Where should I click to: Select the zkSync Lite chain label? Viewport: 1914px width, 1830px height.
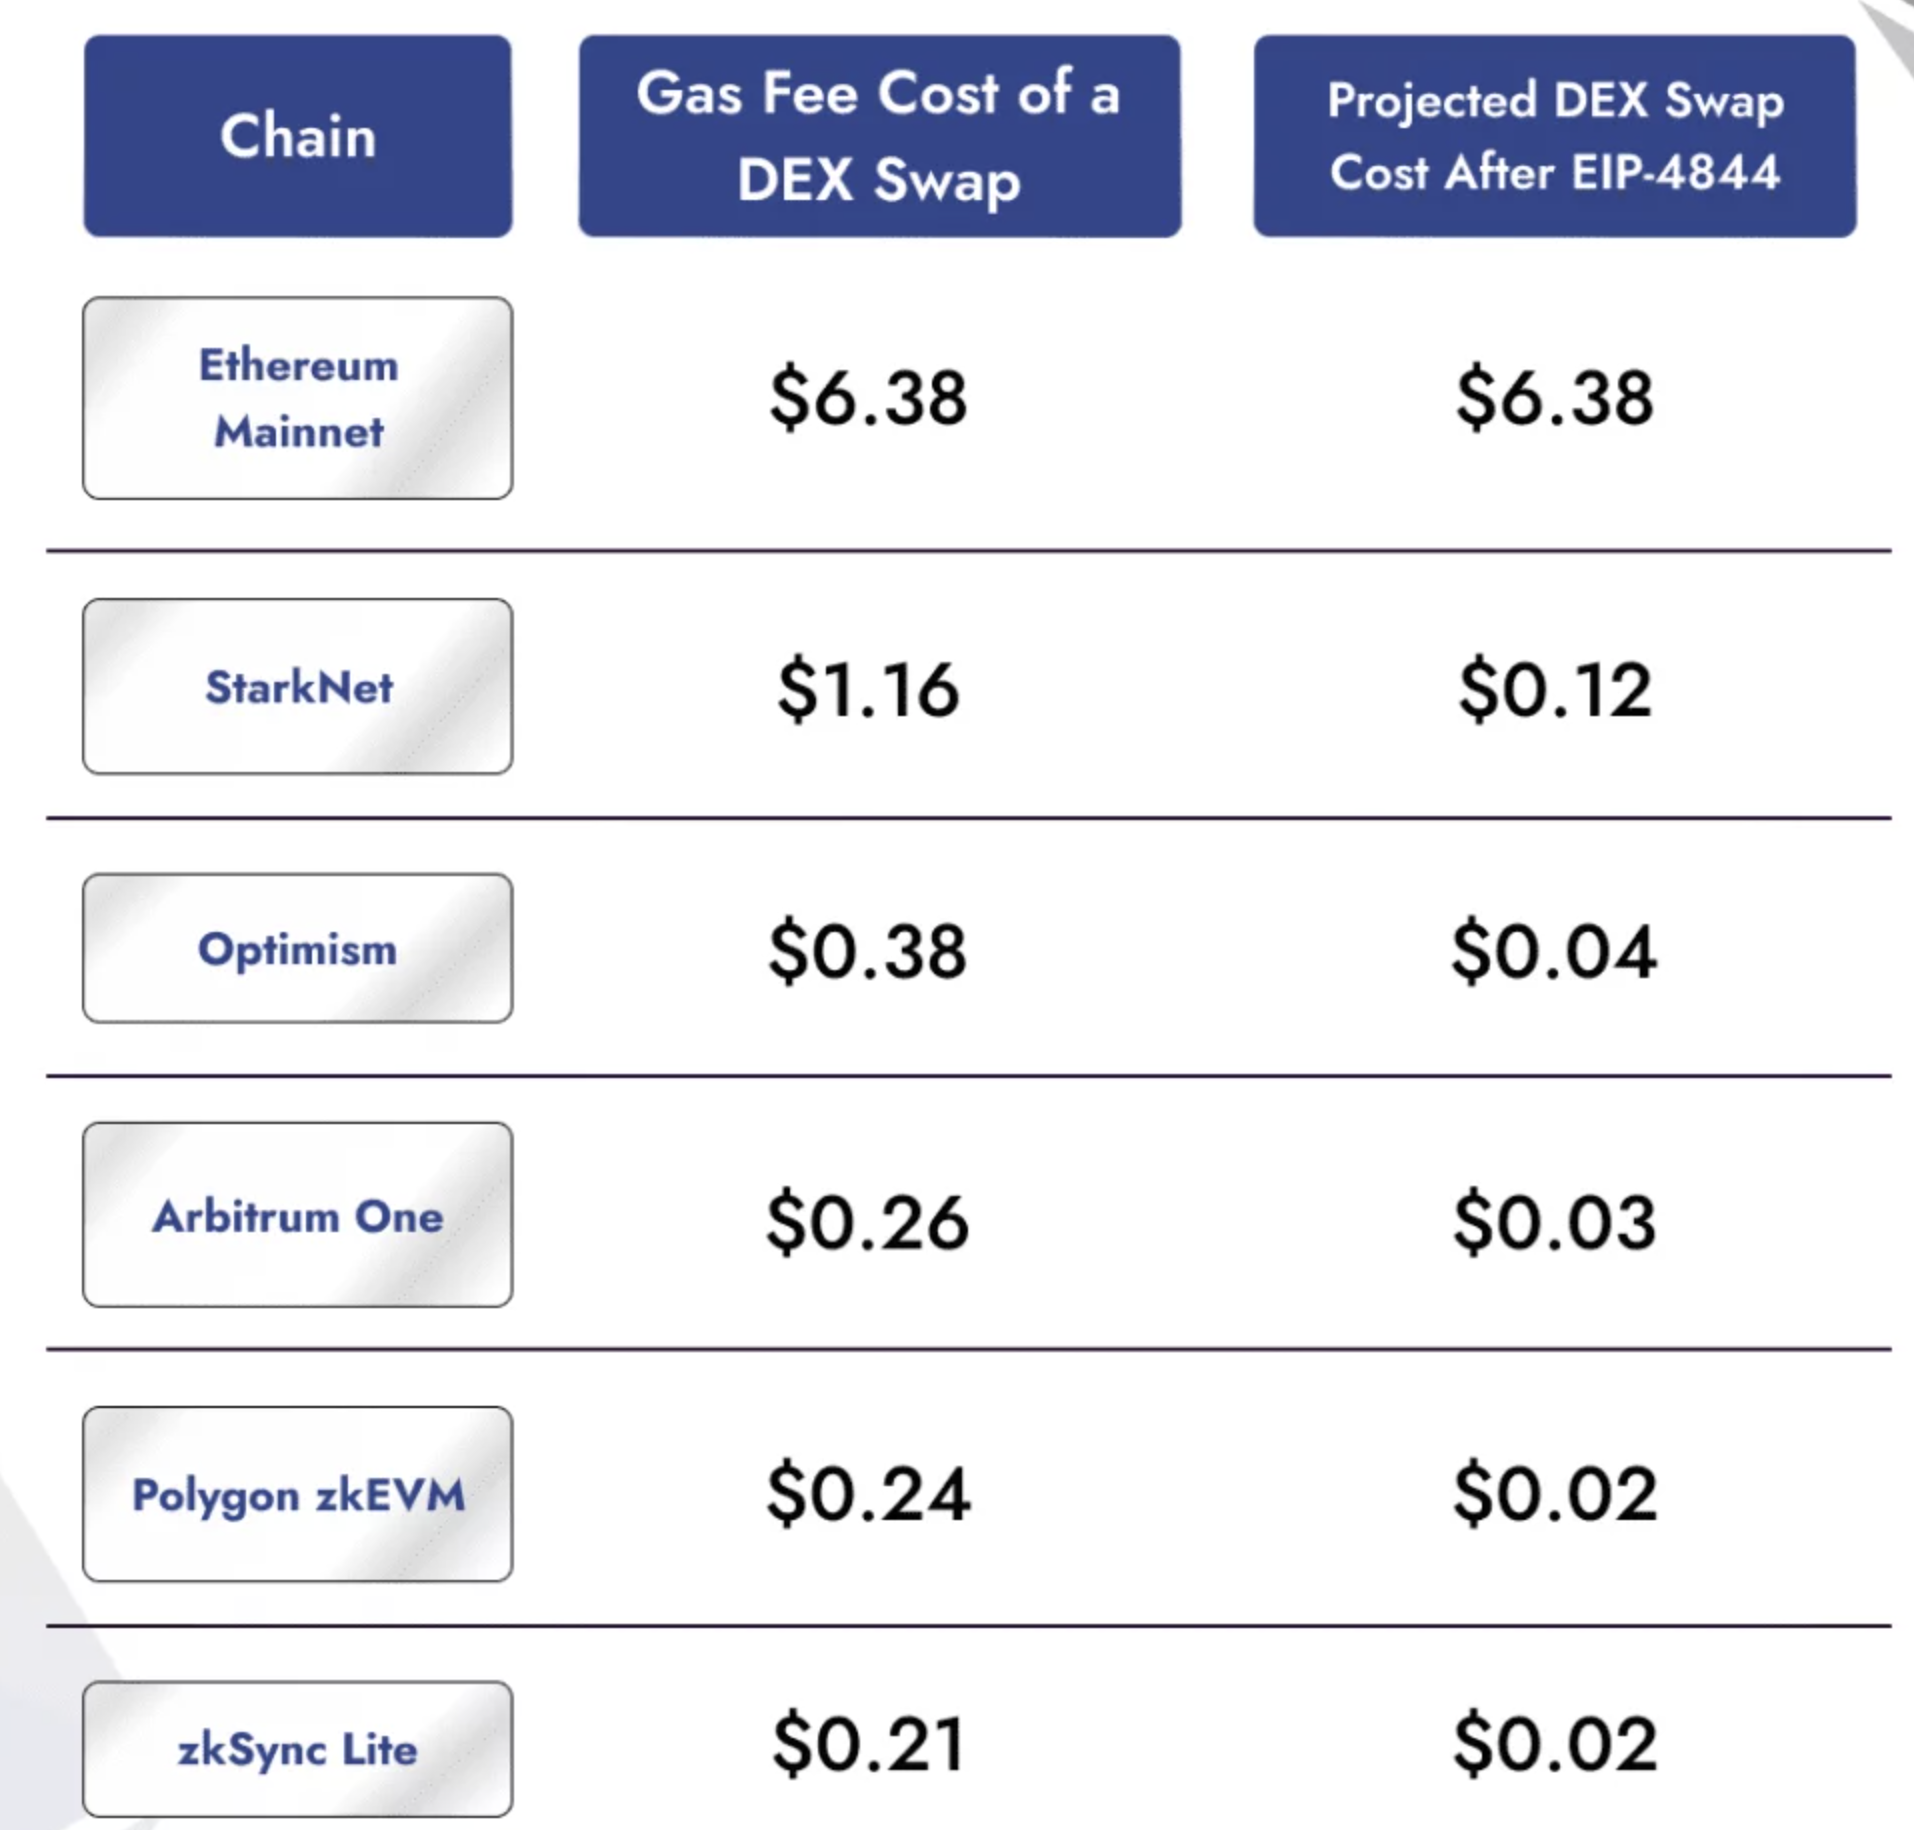(298, 1749)
